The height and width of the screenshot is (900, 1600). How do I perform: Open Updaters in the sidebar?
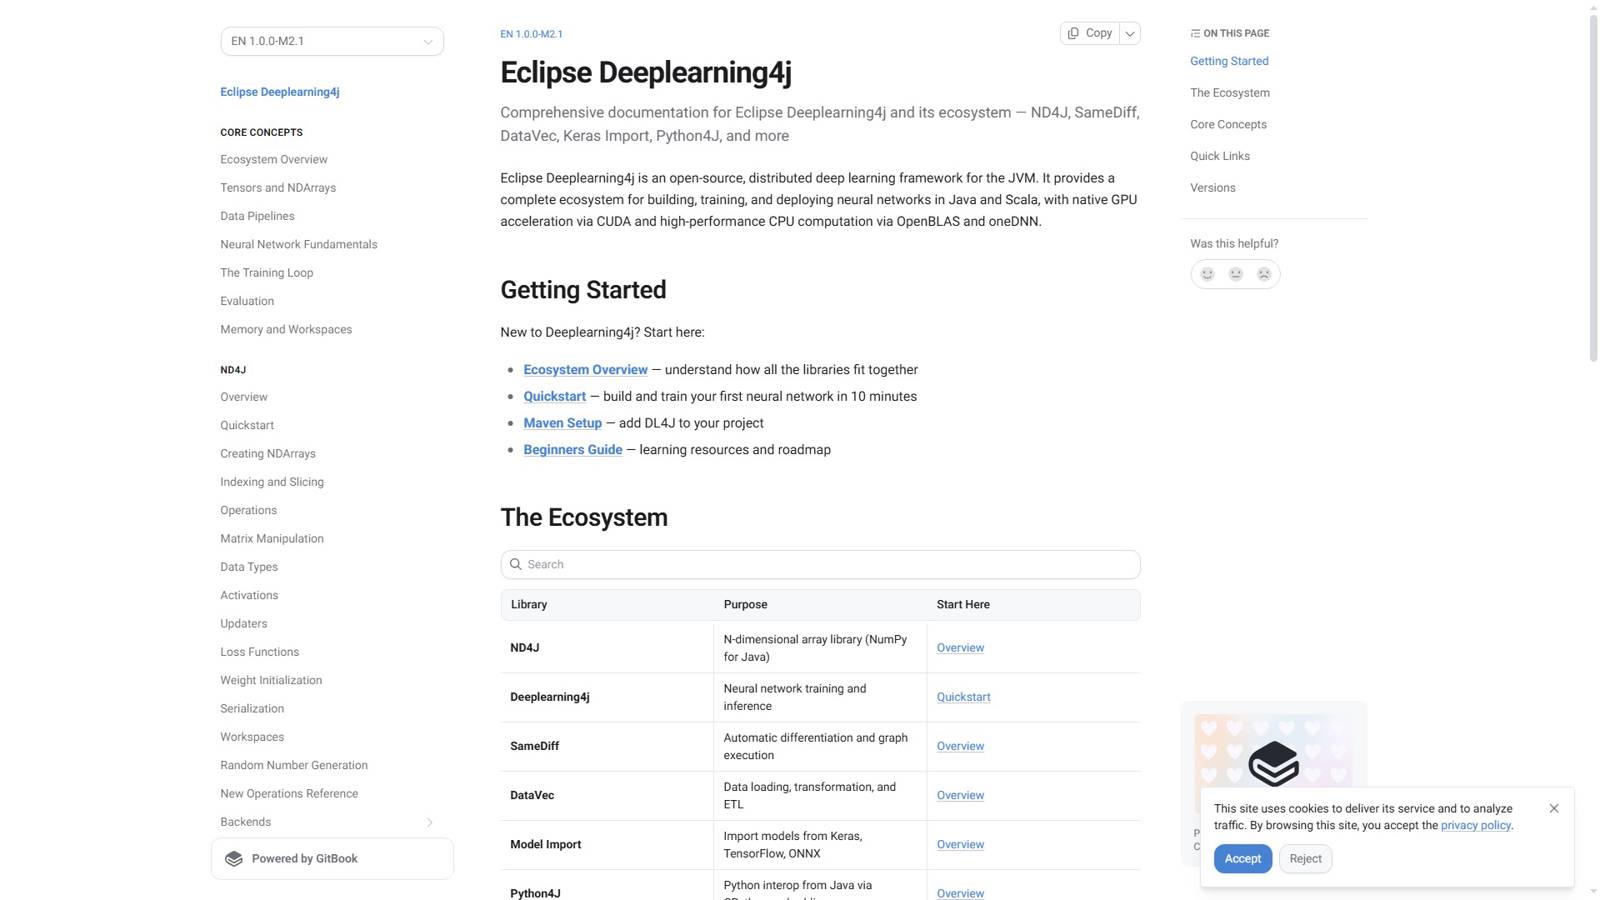pyautogui.click(x=244, y=624)
